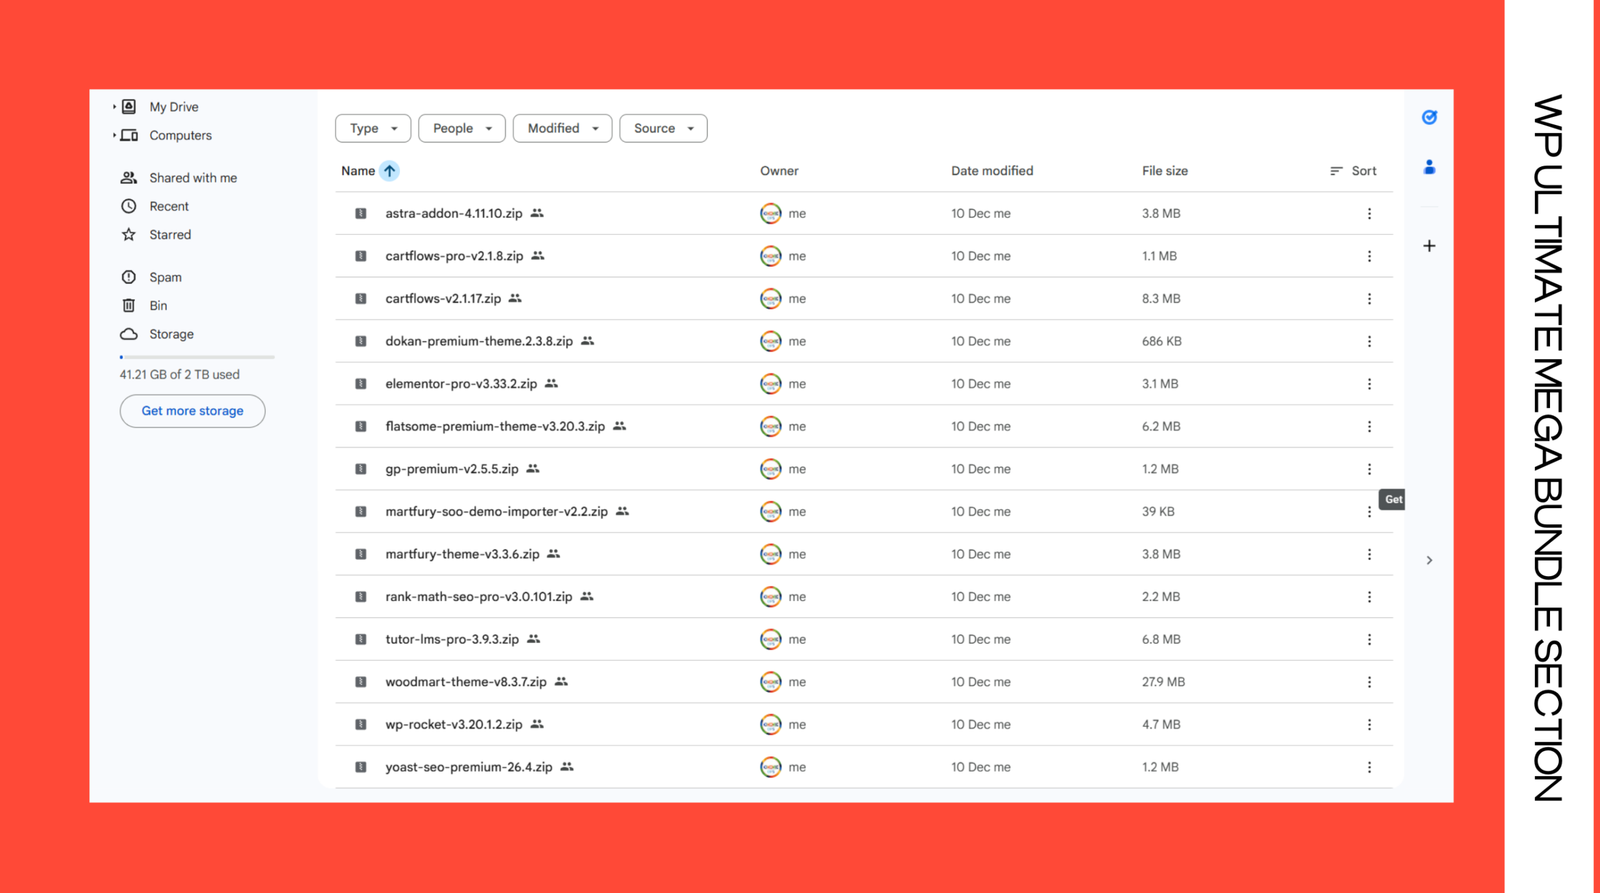Expand the My Drive tree arrow
This screenshot has width=1600, height=893.
pyautogui.click(x=114, y=107)
